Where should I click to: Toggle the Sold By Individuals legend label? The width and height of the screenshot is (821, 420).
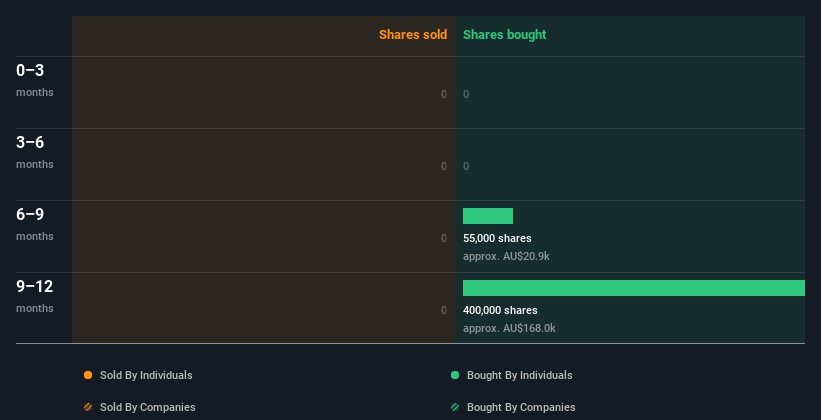click(146, 375)
